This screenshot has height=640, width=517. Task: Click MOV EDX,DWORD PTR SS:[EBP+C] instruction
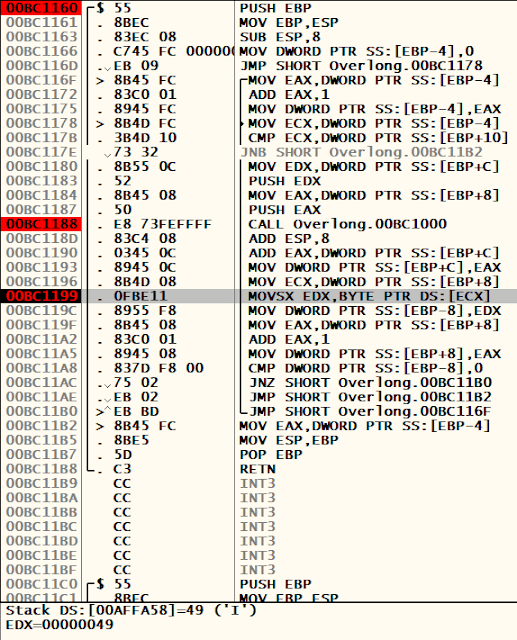point(374,167)
